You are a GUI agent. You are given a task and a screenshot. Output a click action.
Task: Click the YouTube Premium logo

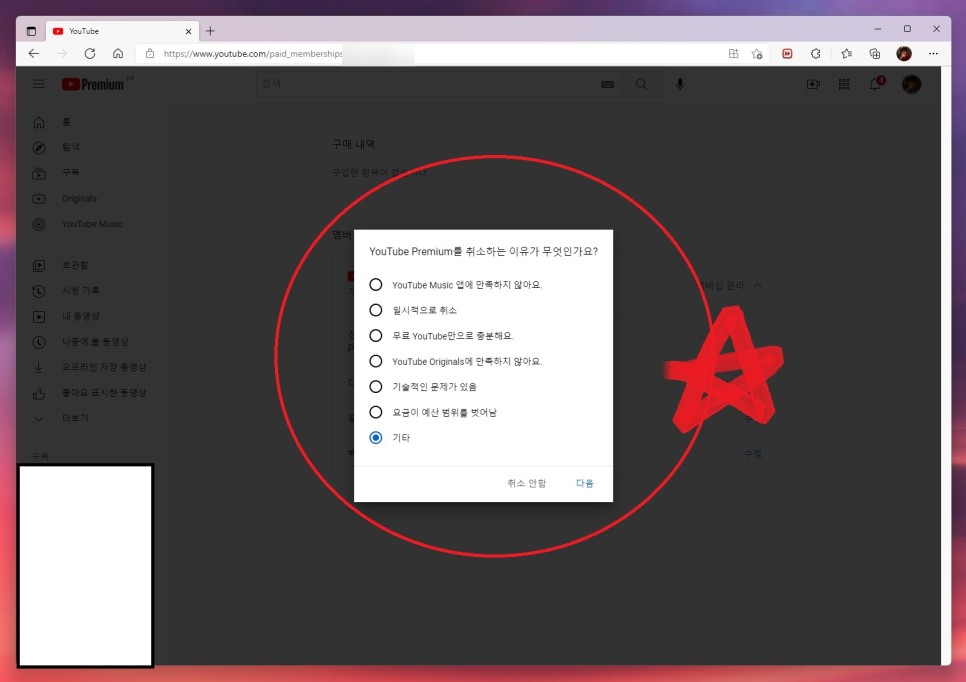(x=94, y=84)
